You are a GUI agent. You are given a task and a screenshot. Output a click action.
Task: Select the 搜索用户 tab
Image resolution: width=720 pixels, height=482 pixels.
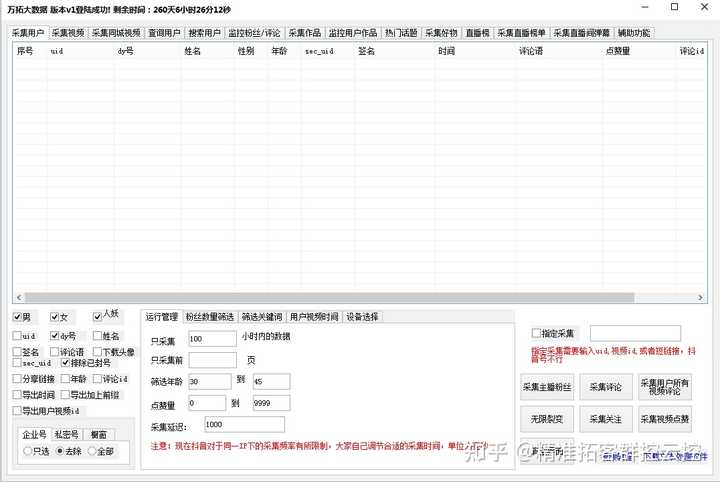[x=204, y=33]
